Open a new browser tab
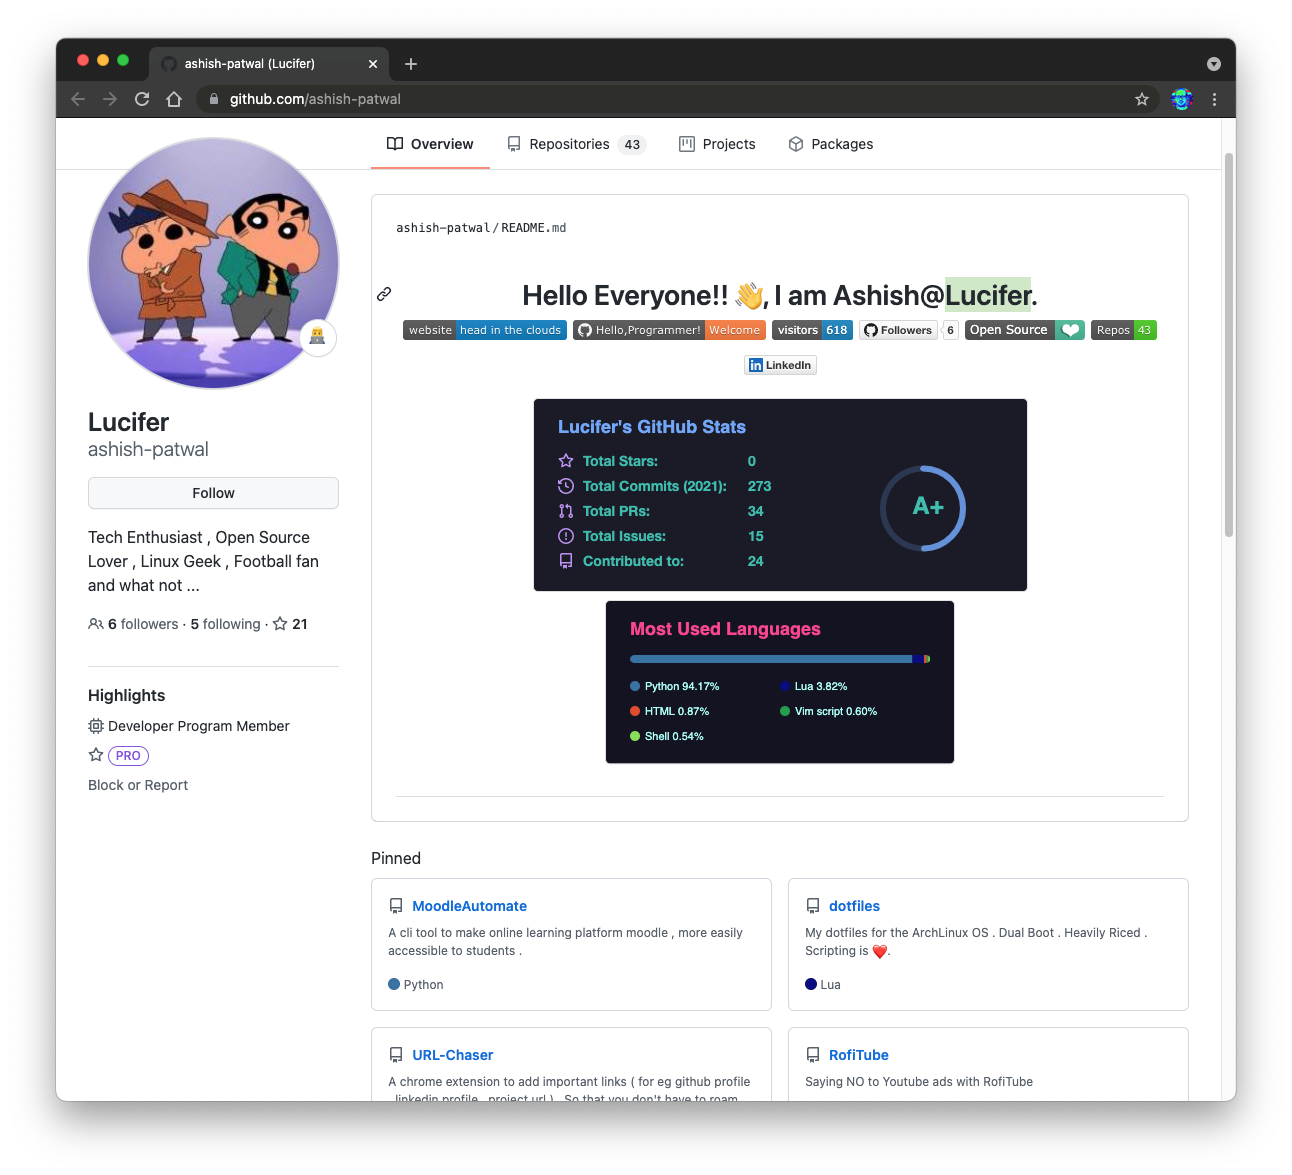The image size is (1292, 1175). pos(411,64)
